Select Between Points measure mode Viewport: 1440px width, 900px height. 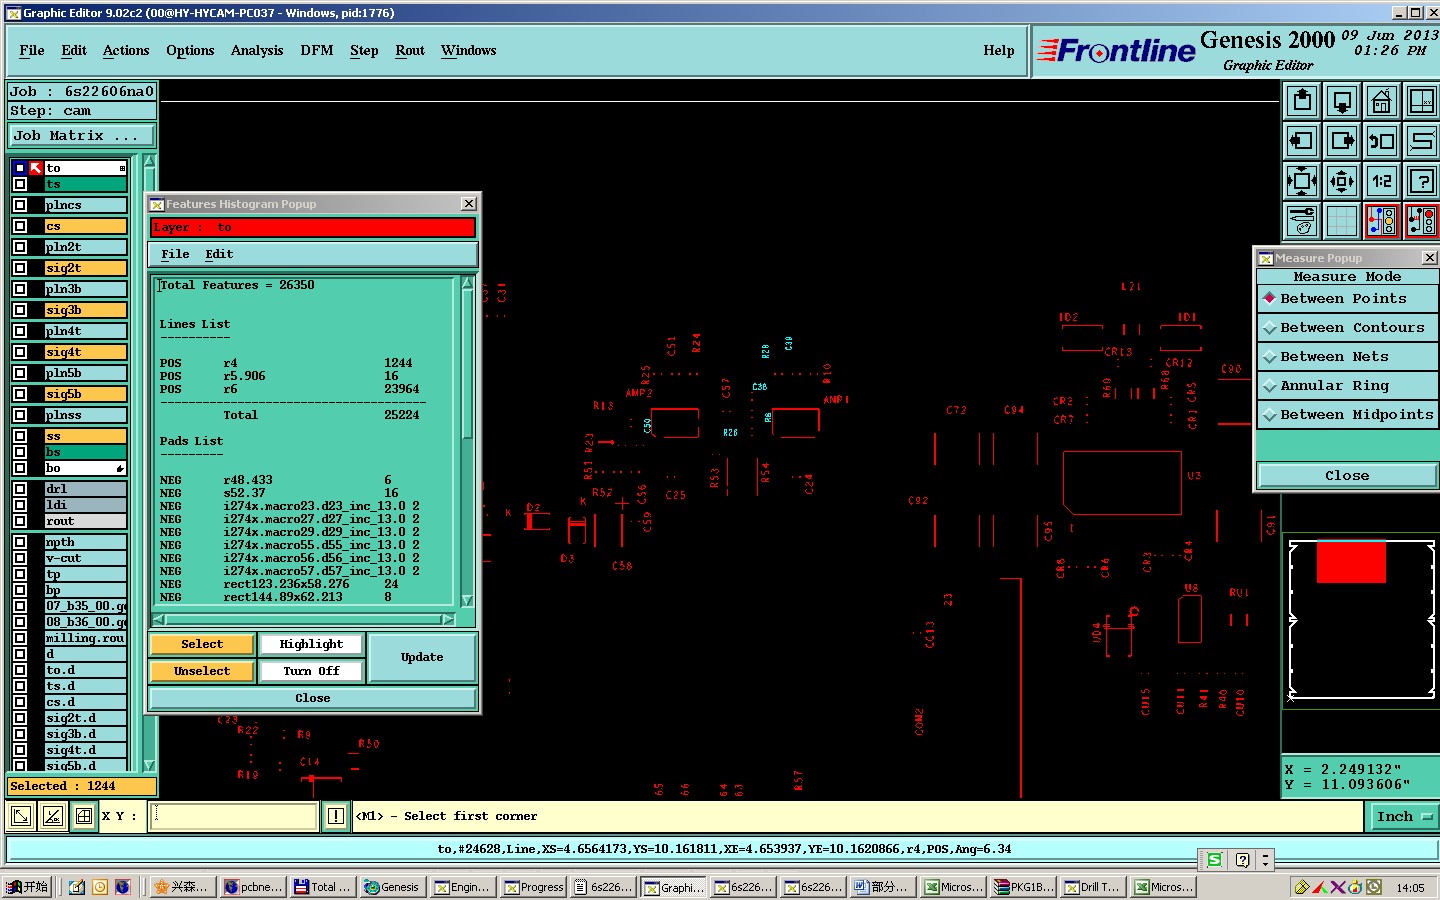click(1347, 298)
